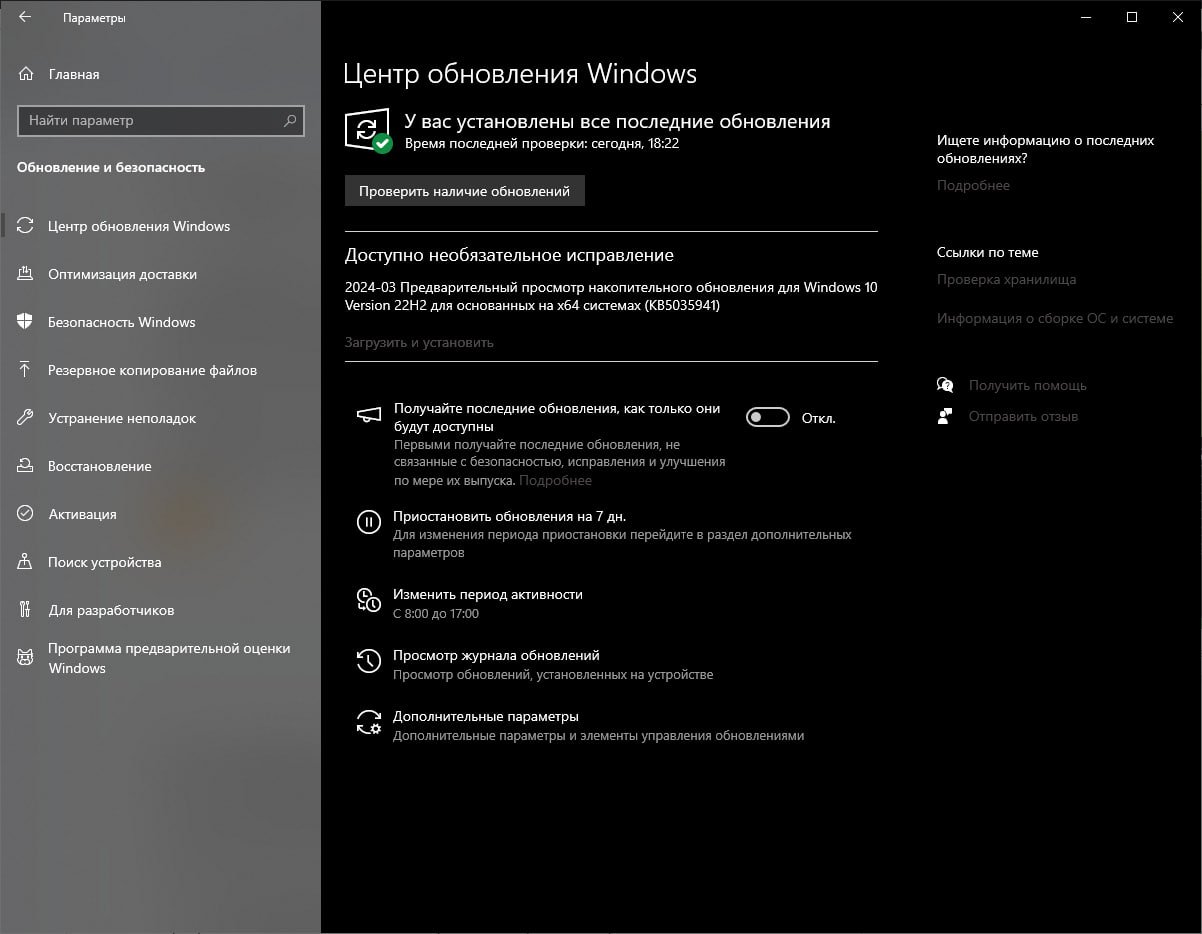The image size is (1202, 934).
Task: Click the Центр обновления Windows sync icon
Action: coord(26,226)
